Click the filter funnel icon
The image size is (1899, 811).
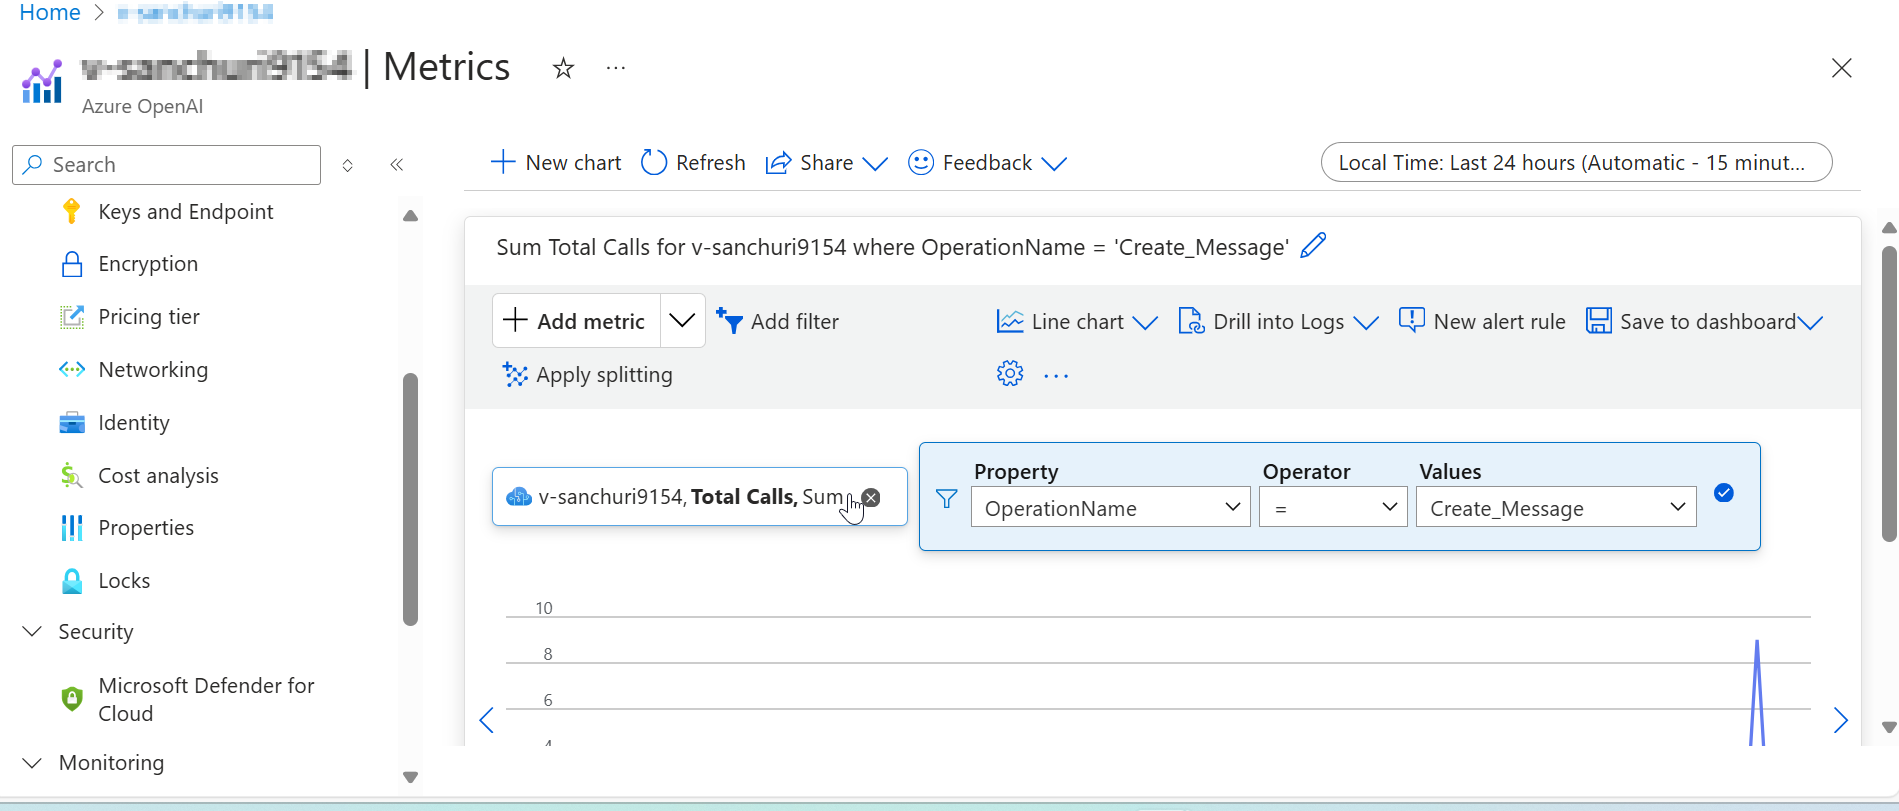(x=946, y=499)
